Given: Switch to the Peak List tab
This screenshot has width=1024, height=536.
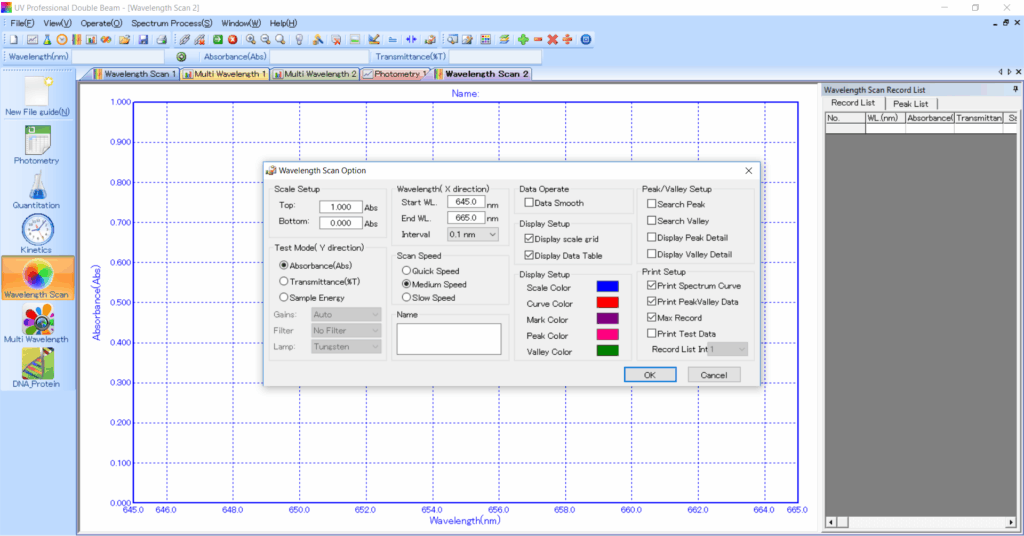Looking at the screenshot, I should (x=910, y=103).
